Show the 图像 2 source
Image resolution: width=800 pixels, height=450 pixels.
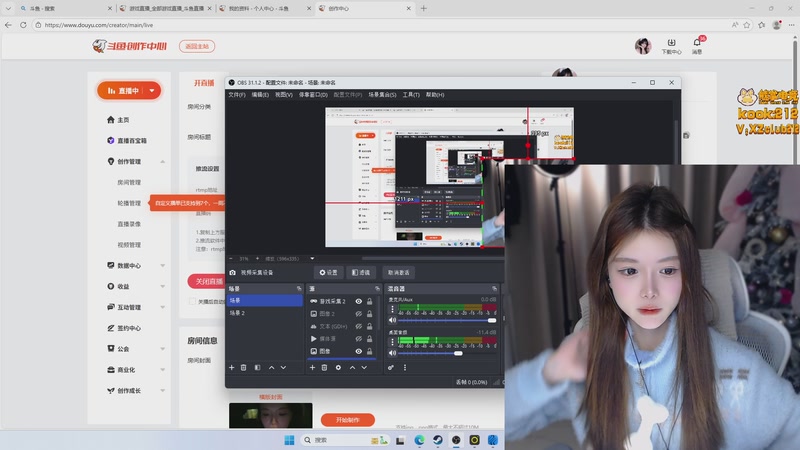pyautogui.click(x=359, y=314)
